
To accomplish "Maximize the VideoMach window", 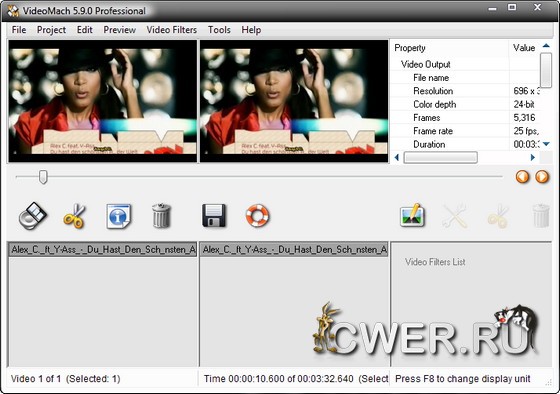I will pos(512,7).
